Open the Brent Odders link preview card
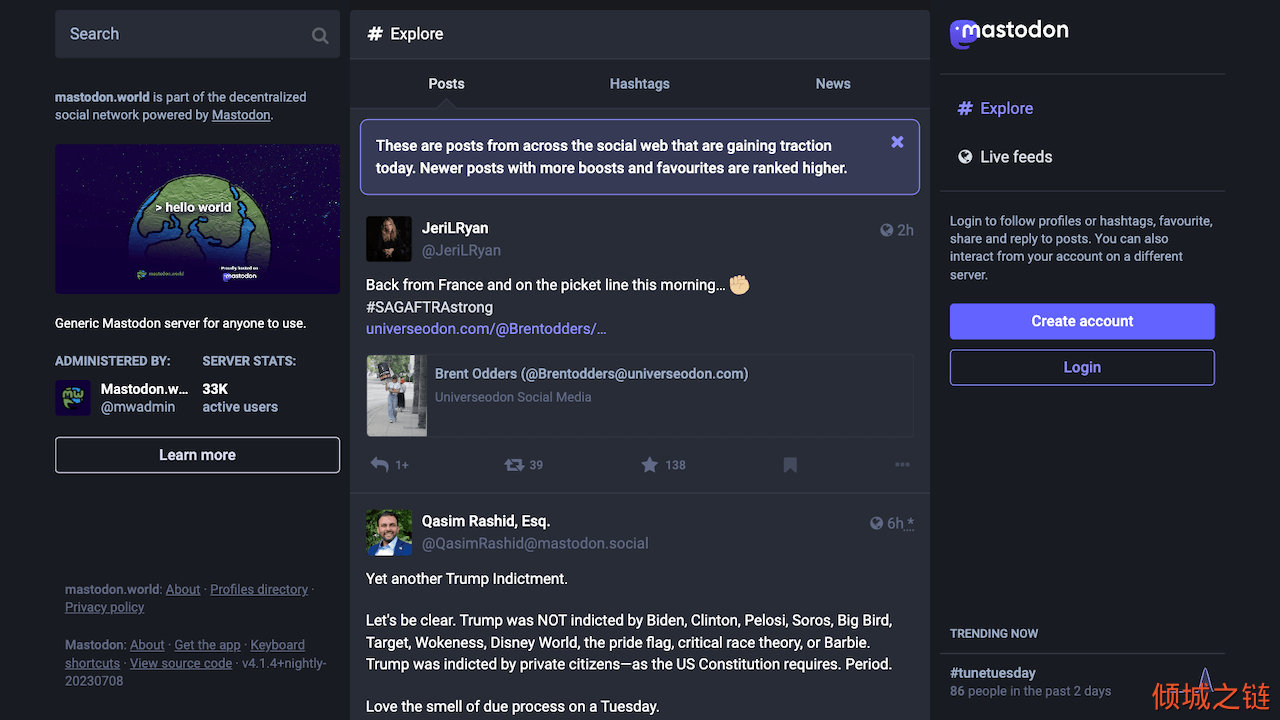This screenshot has height=720, width=1280. pyautogui.click(x=640, y=396)
